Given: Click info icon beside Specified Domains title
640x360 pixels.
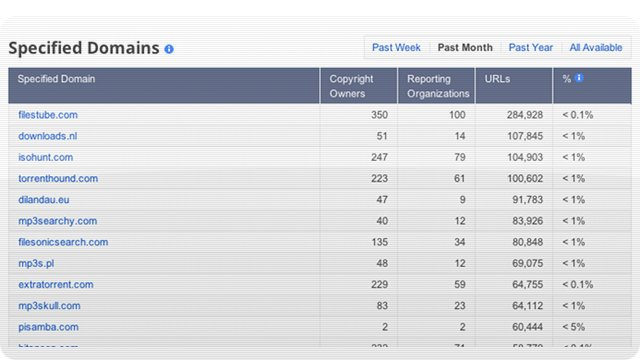Looking at the screenshot, I should 169,49.
